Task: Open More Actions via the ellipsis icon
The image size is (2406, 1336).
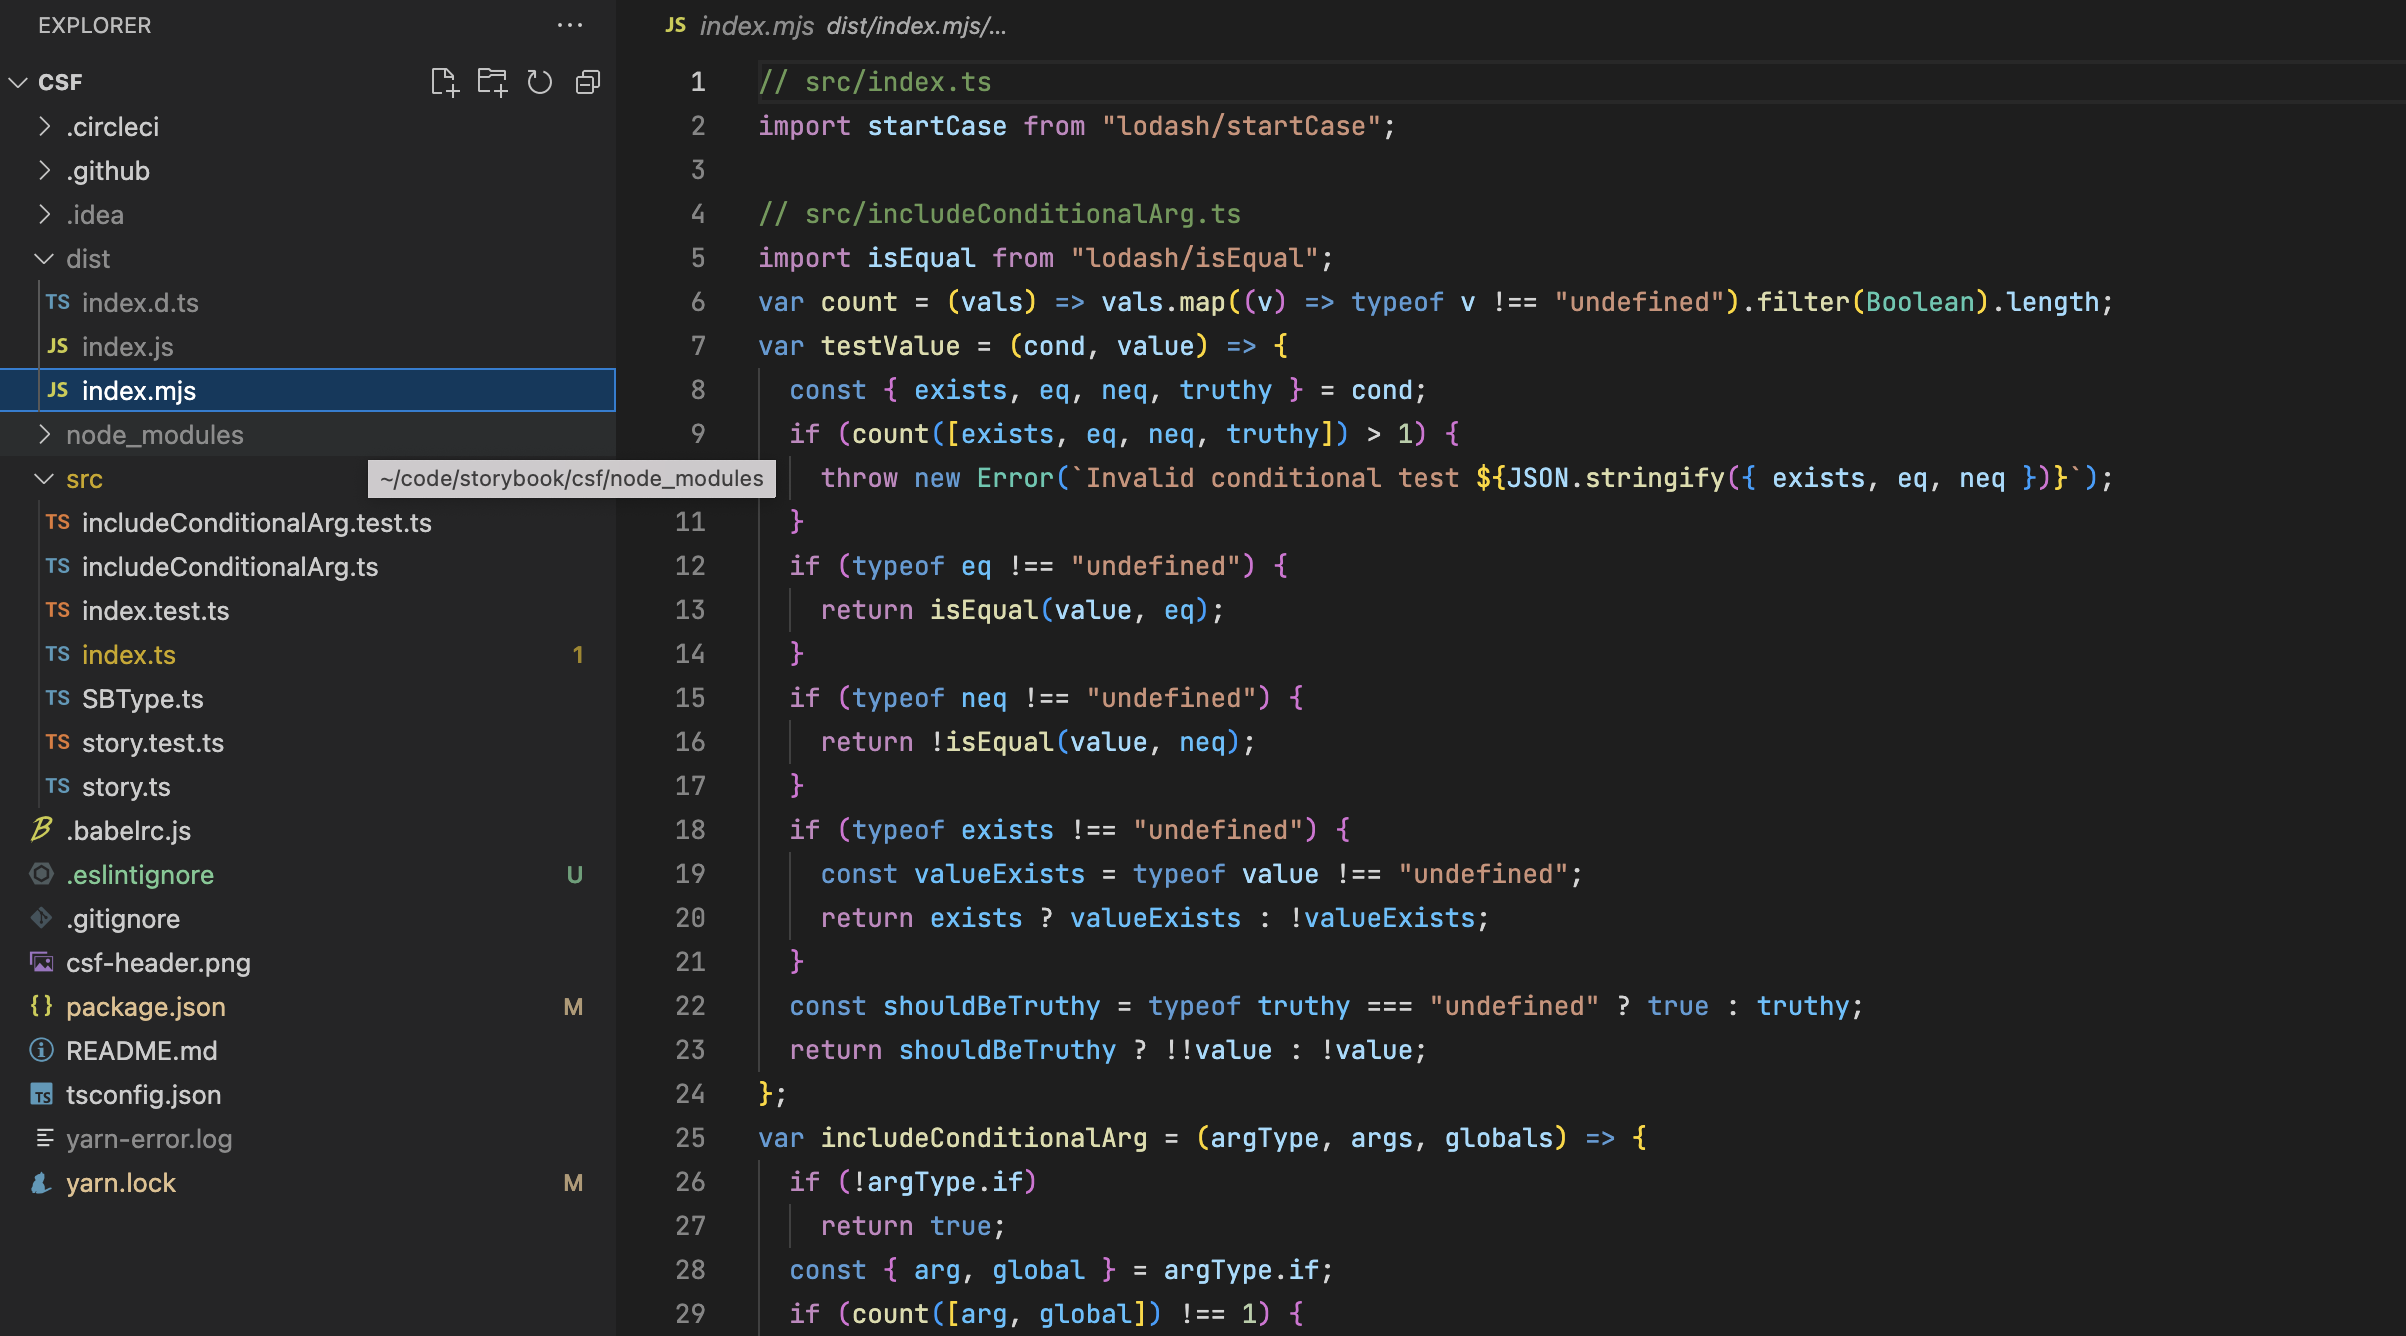Action: pos(570,25)
